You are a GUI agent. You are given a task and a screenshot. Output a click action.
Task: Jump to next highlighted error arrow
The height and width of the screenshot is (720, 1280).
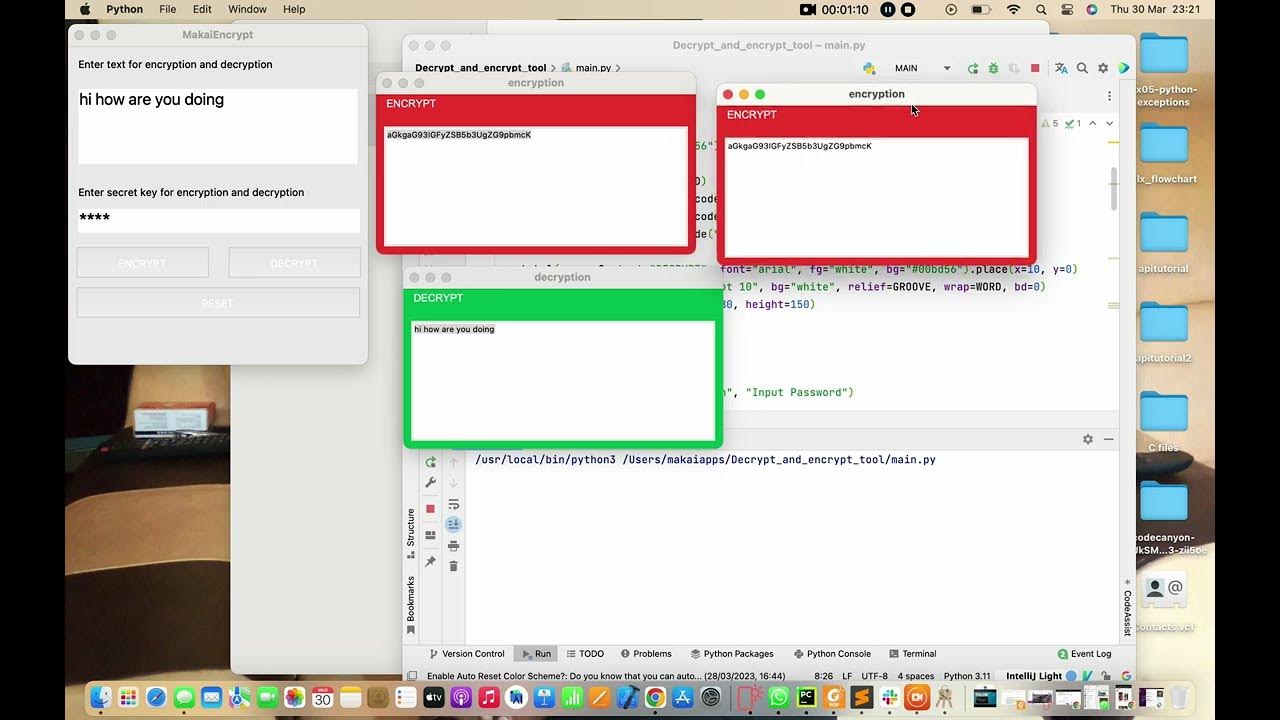click(1109, 123)
